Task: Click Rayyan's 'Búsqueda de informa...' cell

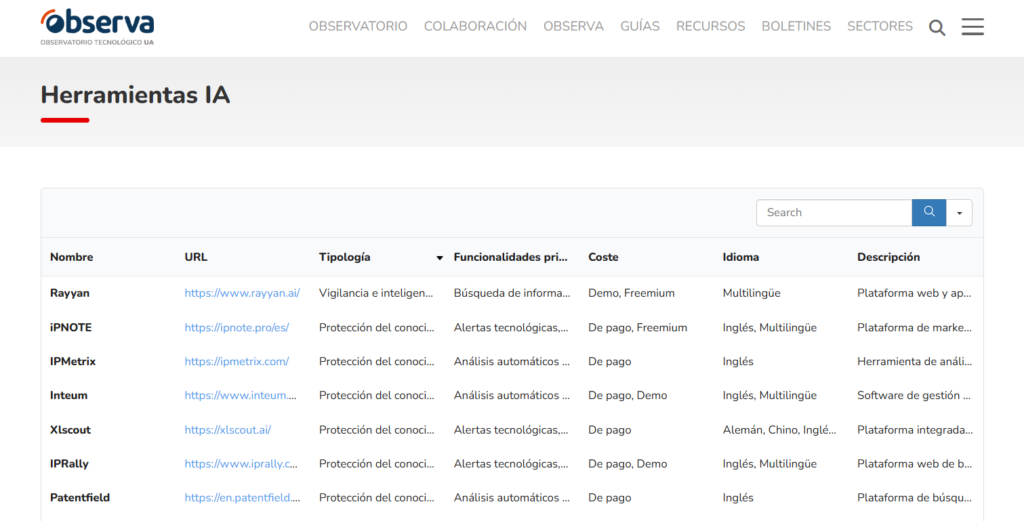Action: click(512, 293)
